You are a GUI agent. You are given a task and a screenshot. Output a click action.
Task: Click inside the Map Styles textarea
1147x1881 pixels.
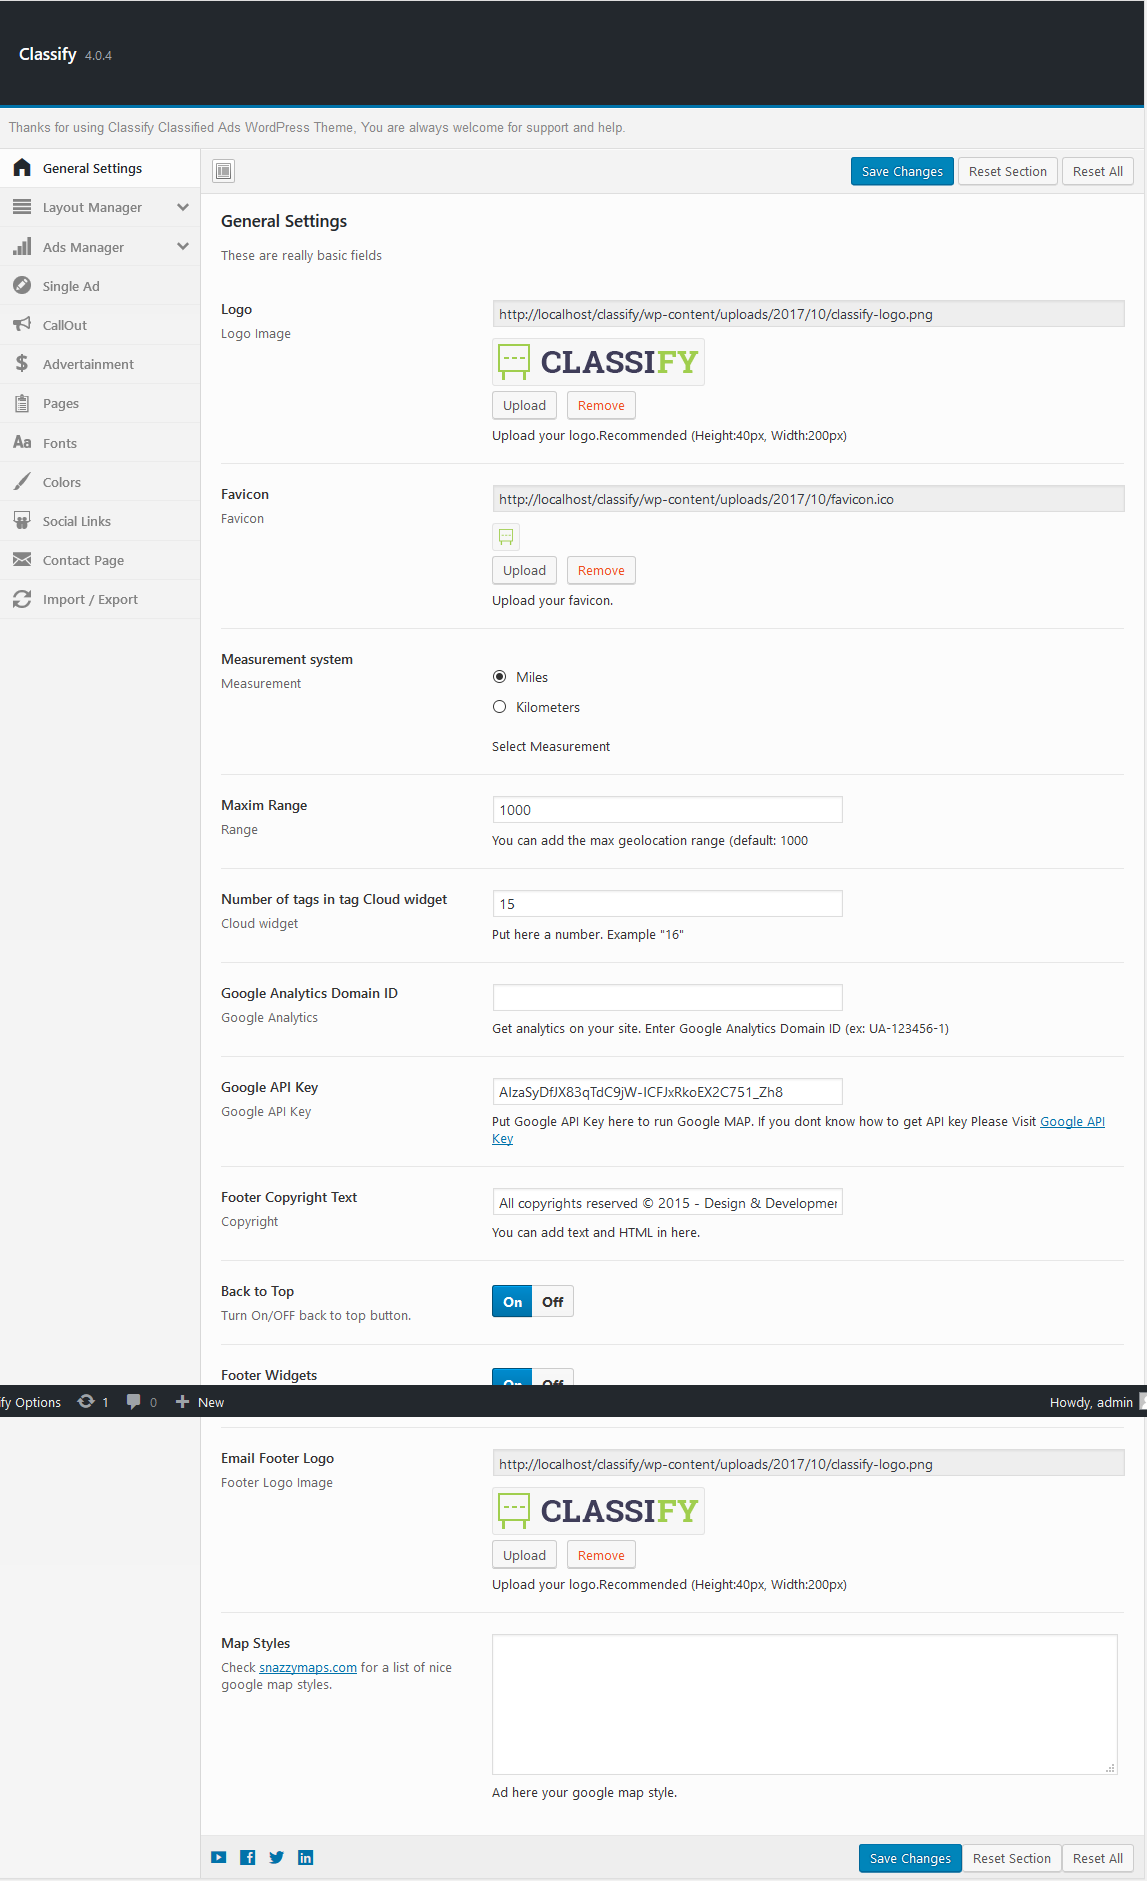click(805, 1705)
